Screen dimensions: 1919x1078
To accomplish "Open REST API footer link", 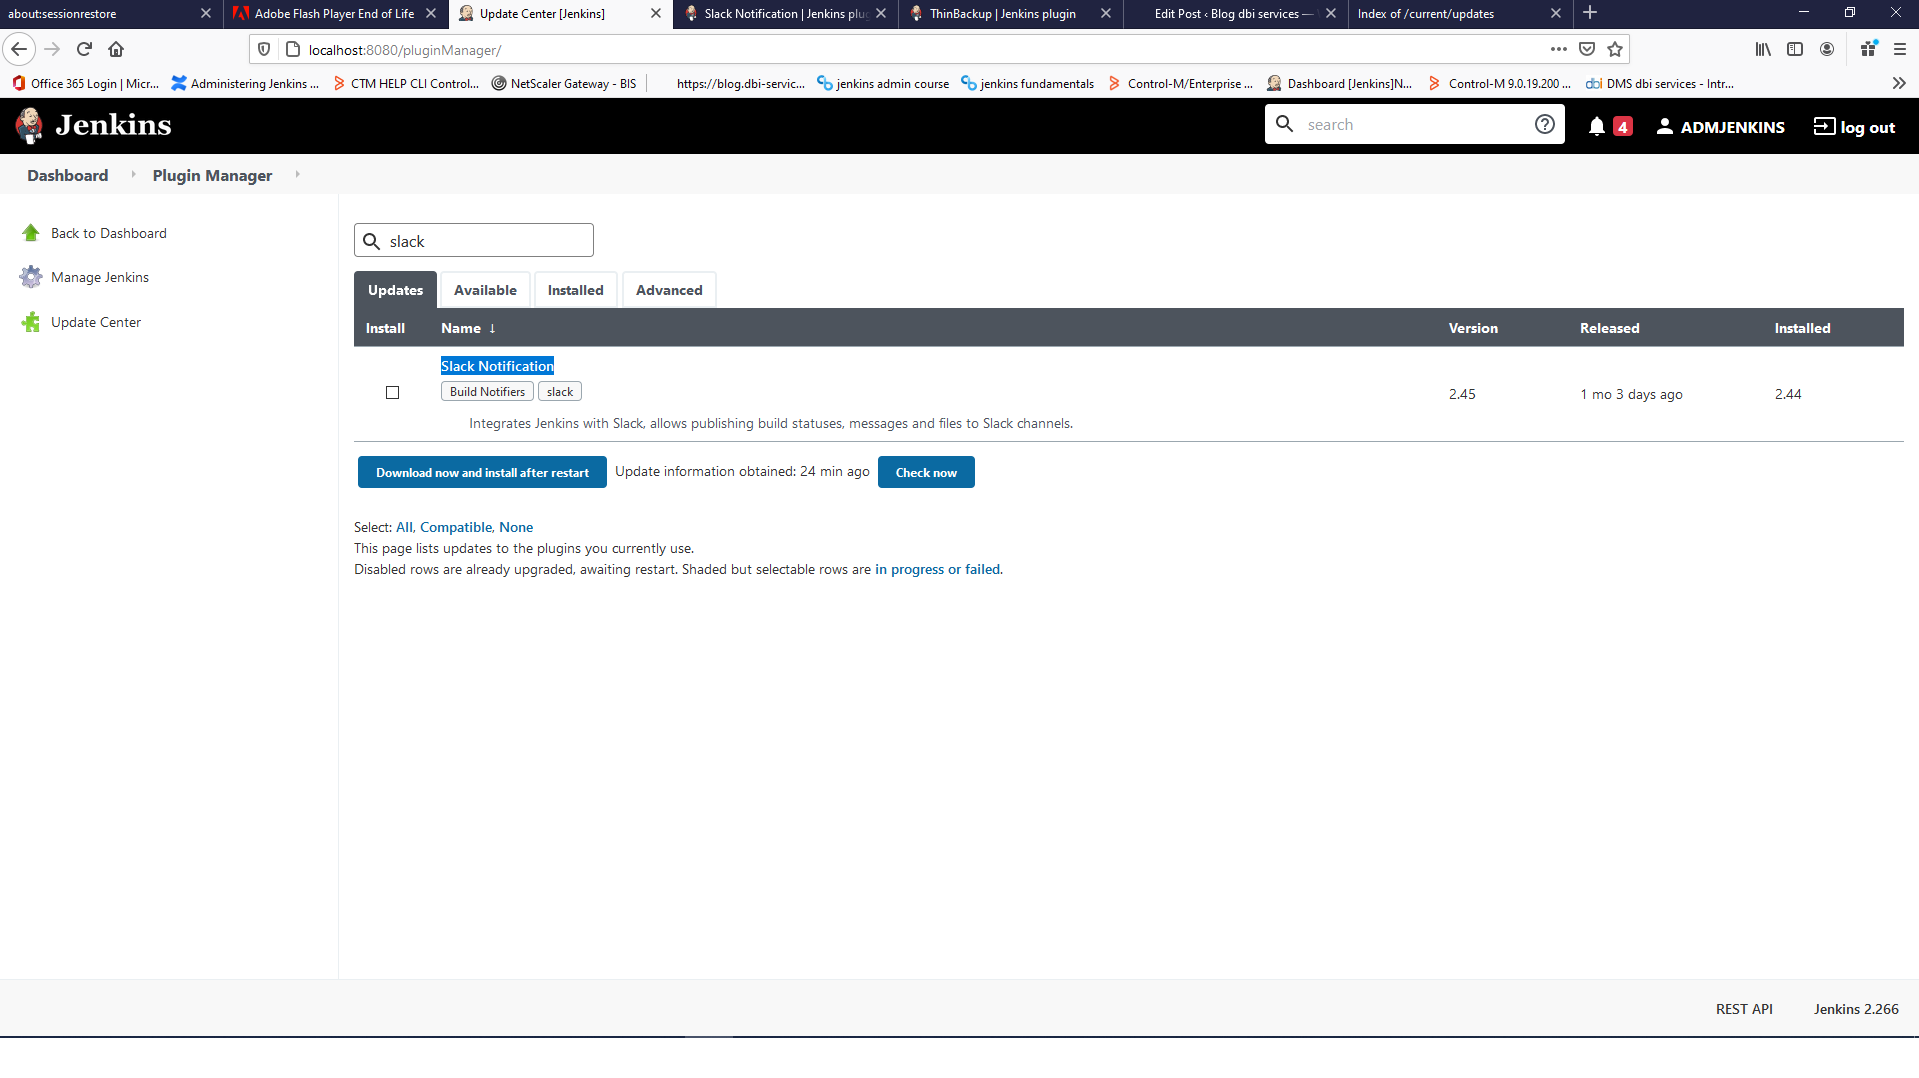I will coord(1744,1009).
